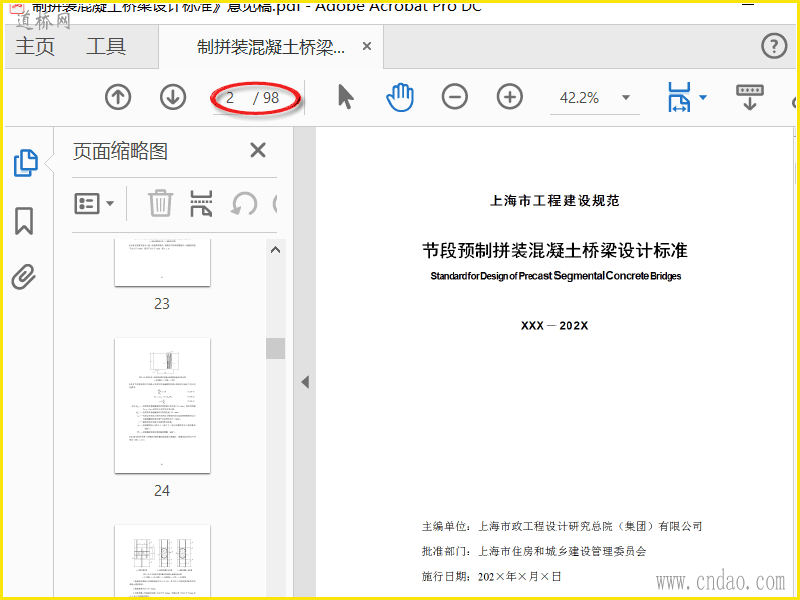Viewport: 800px width, 600px height.
Task: Open fit page options dropdown arrow
Action: [x=703, y=97]
